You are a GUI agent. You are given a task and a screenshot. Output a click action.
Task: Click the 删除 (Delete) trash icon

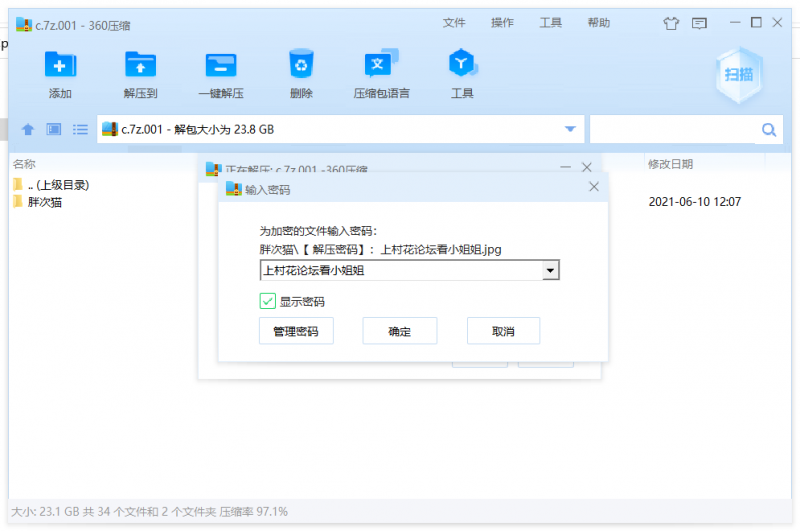[x=301, y=66]
